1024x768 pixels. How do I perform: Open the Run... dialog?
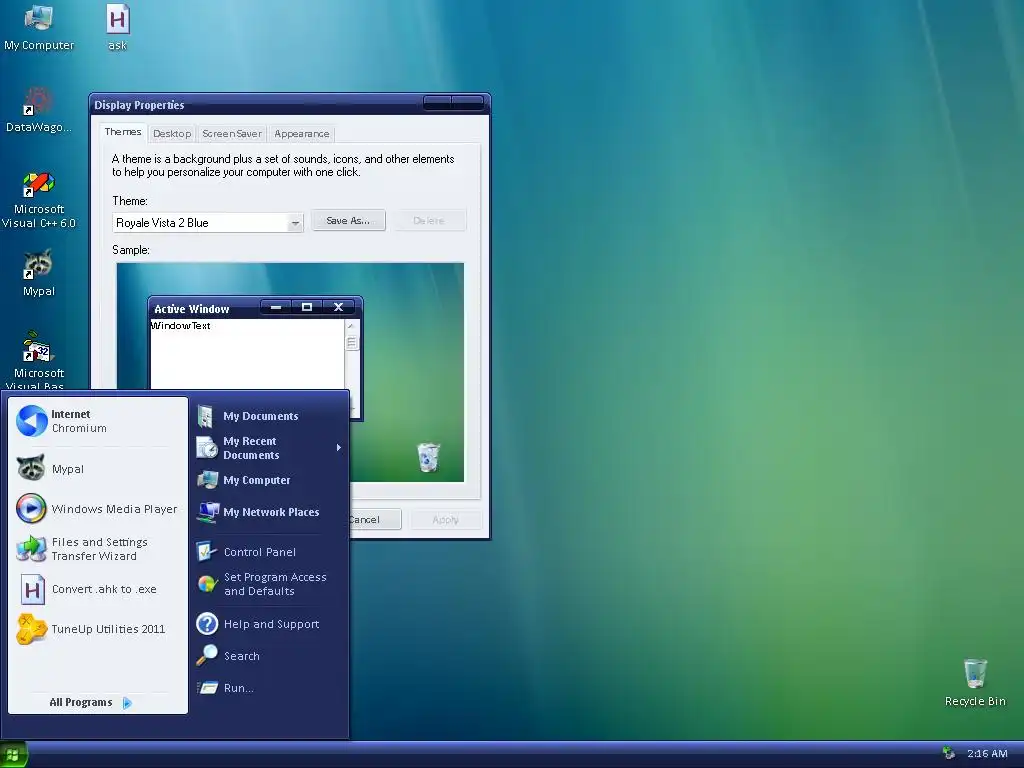[x=269, y=688]
